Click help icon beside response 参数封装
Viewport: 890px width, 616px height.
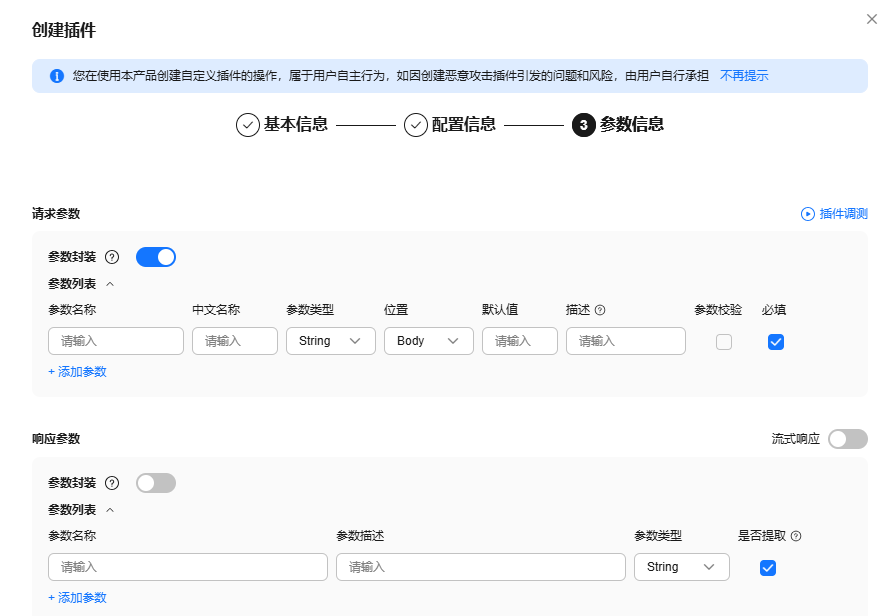tap(112, 483)
